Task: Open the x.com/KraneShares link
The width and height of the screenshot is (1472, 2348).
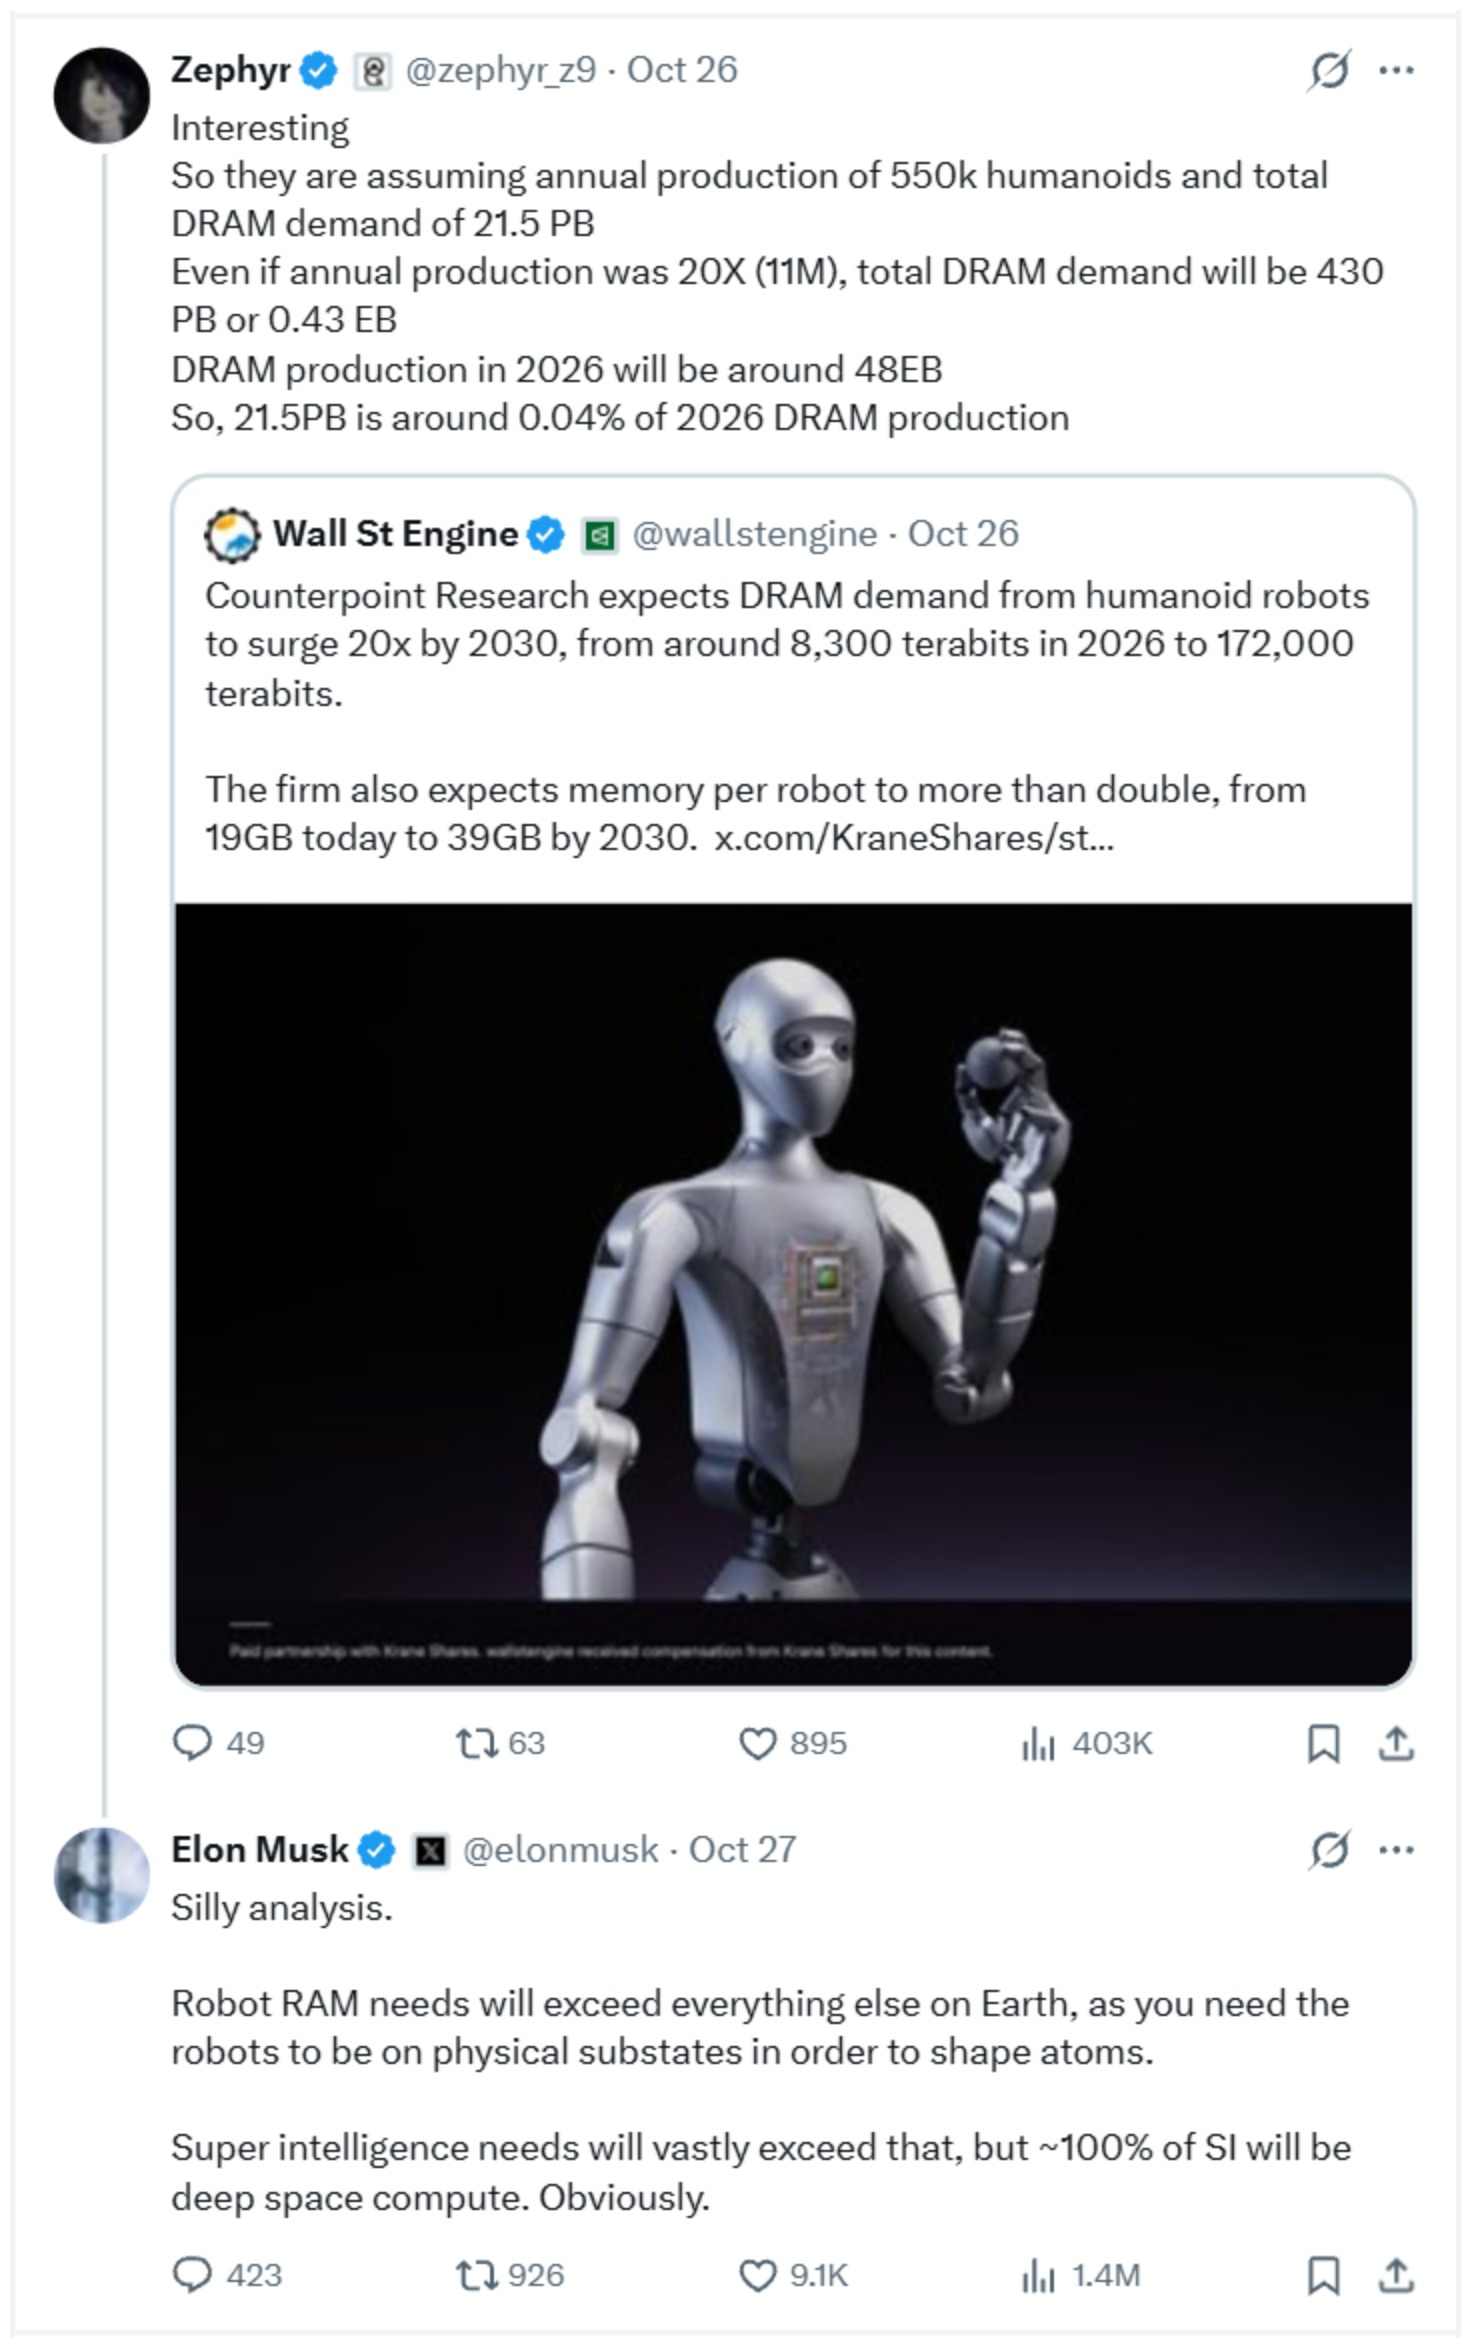Action: coord(913,837)
